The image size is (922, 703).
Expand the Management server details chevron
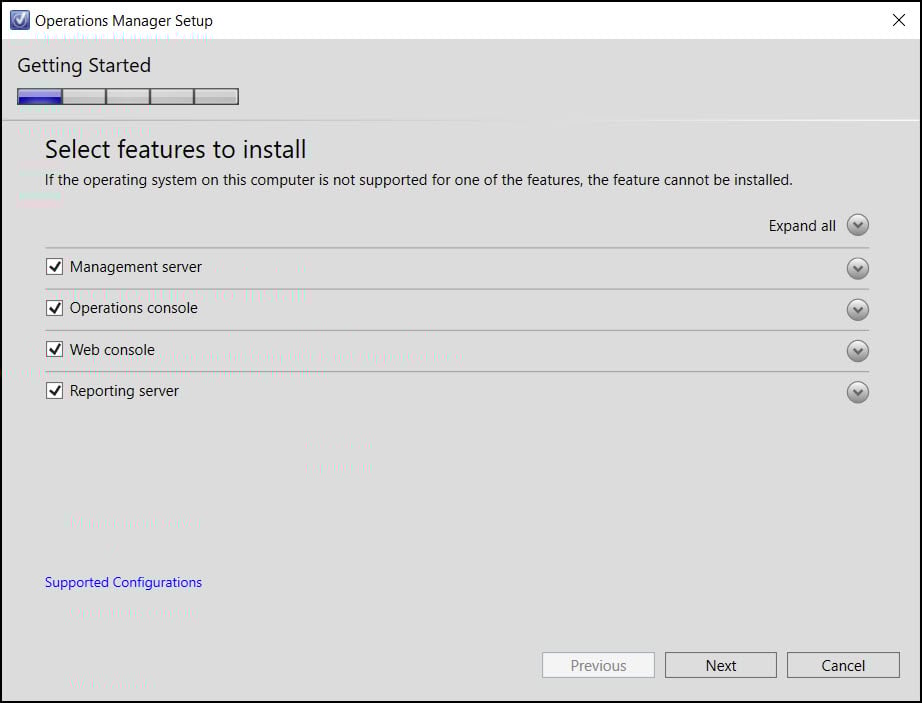coord(857,269)
